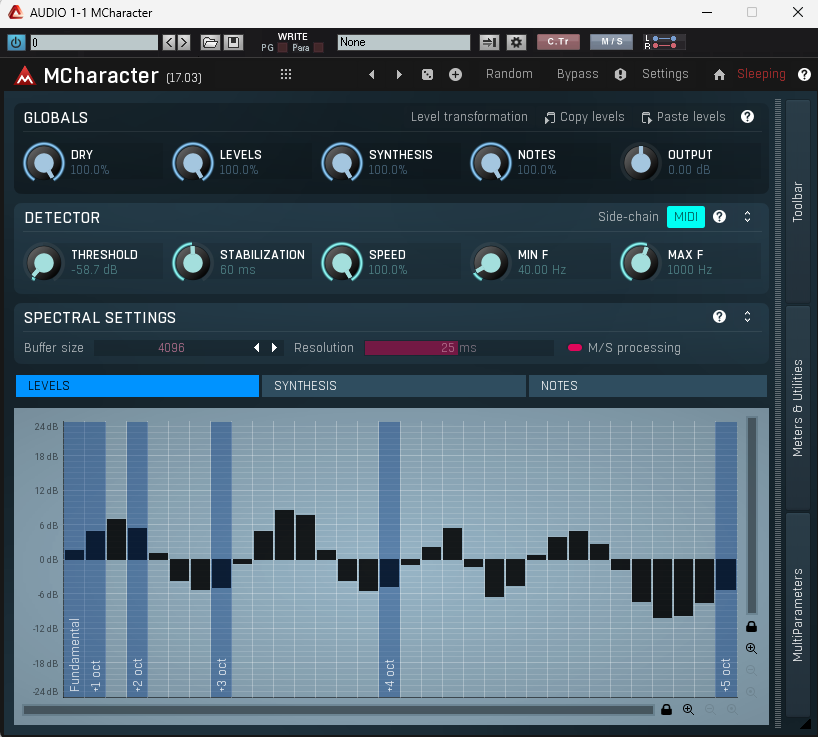Click the vertical axis lock icon
Image resolution: width=818 pixels, height=737 pixels.
751,626
